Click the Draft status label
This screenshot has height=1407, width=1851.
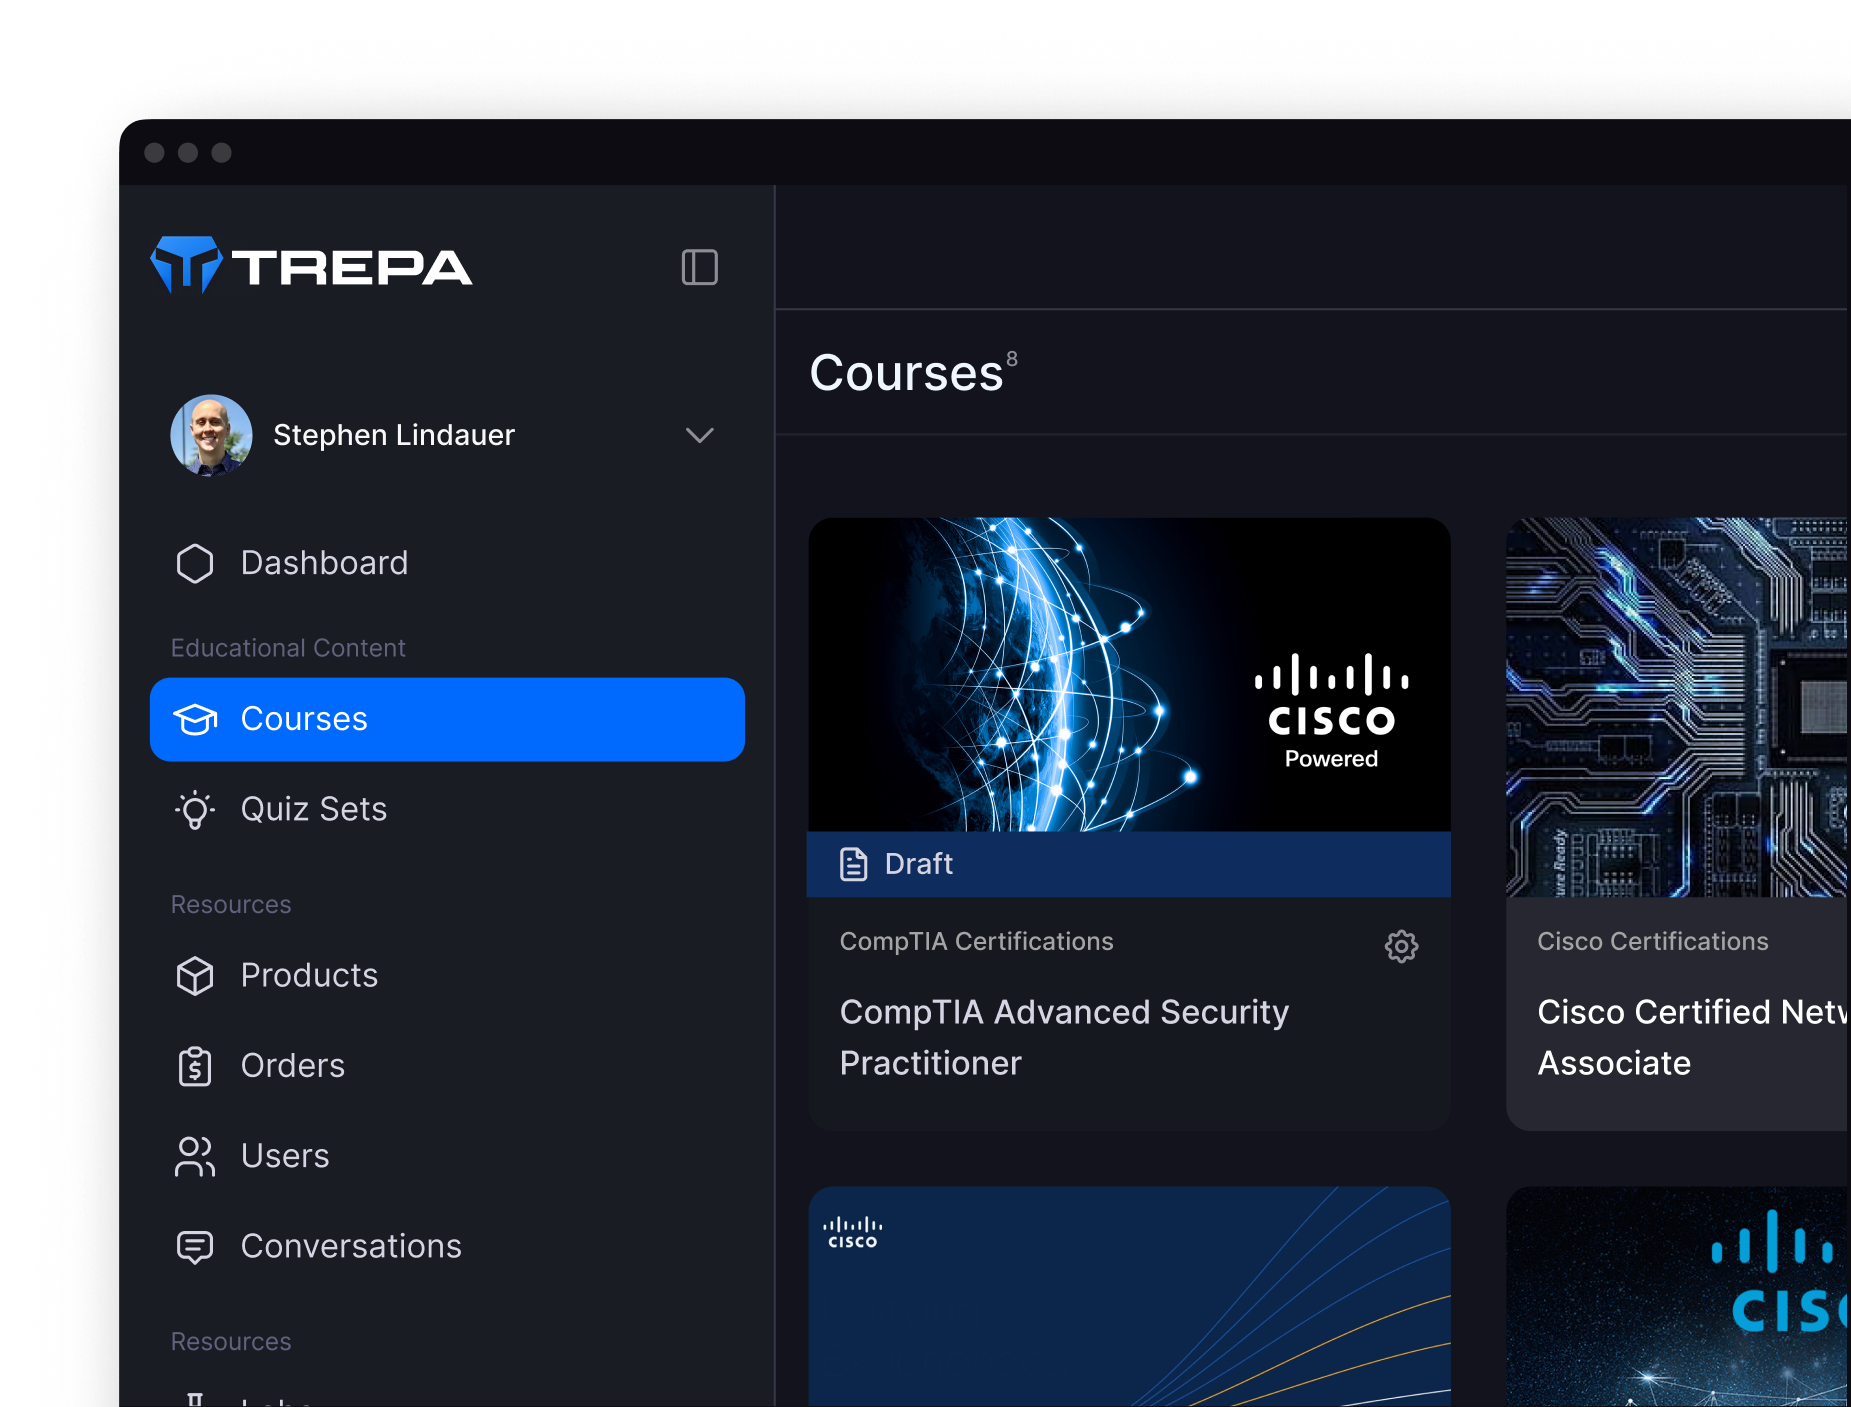[x=918, y=863]
